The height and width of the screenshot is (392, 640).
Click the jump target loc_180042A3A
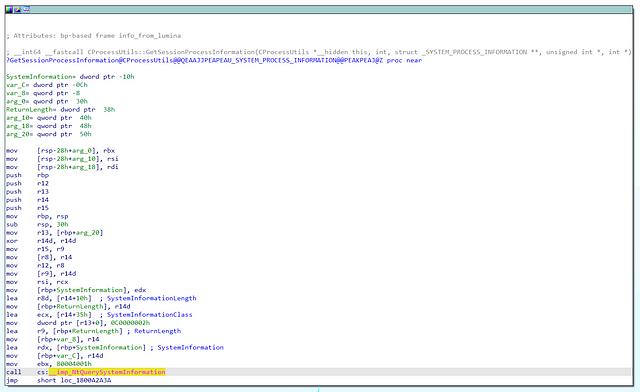[85, 380]
